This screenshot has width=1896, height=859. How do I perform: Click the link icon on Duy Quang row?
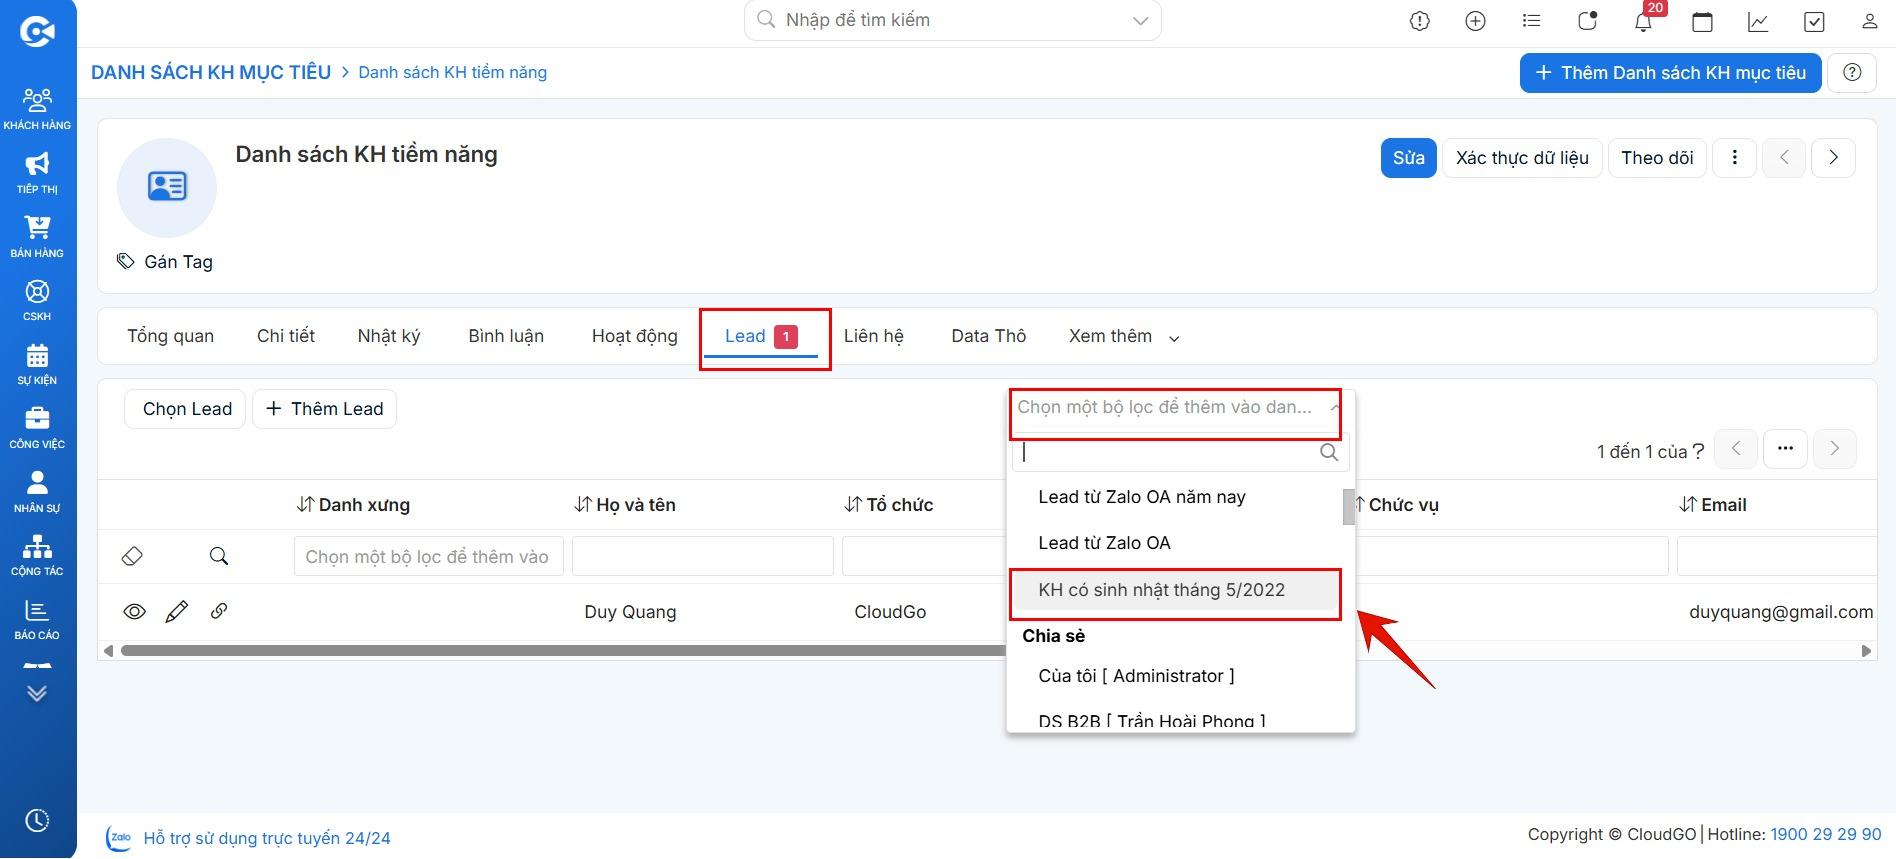pyautogui.click(x=219, y=611)
